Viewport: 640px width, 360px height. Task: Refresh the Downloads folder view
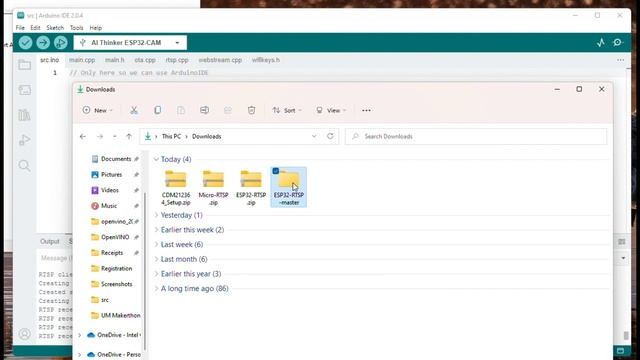coord(330,136)
